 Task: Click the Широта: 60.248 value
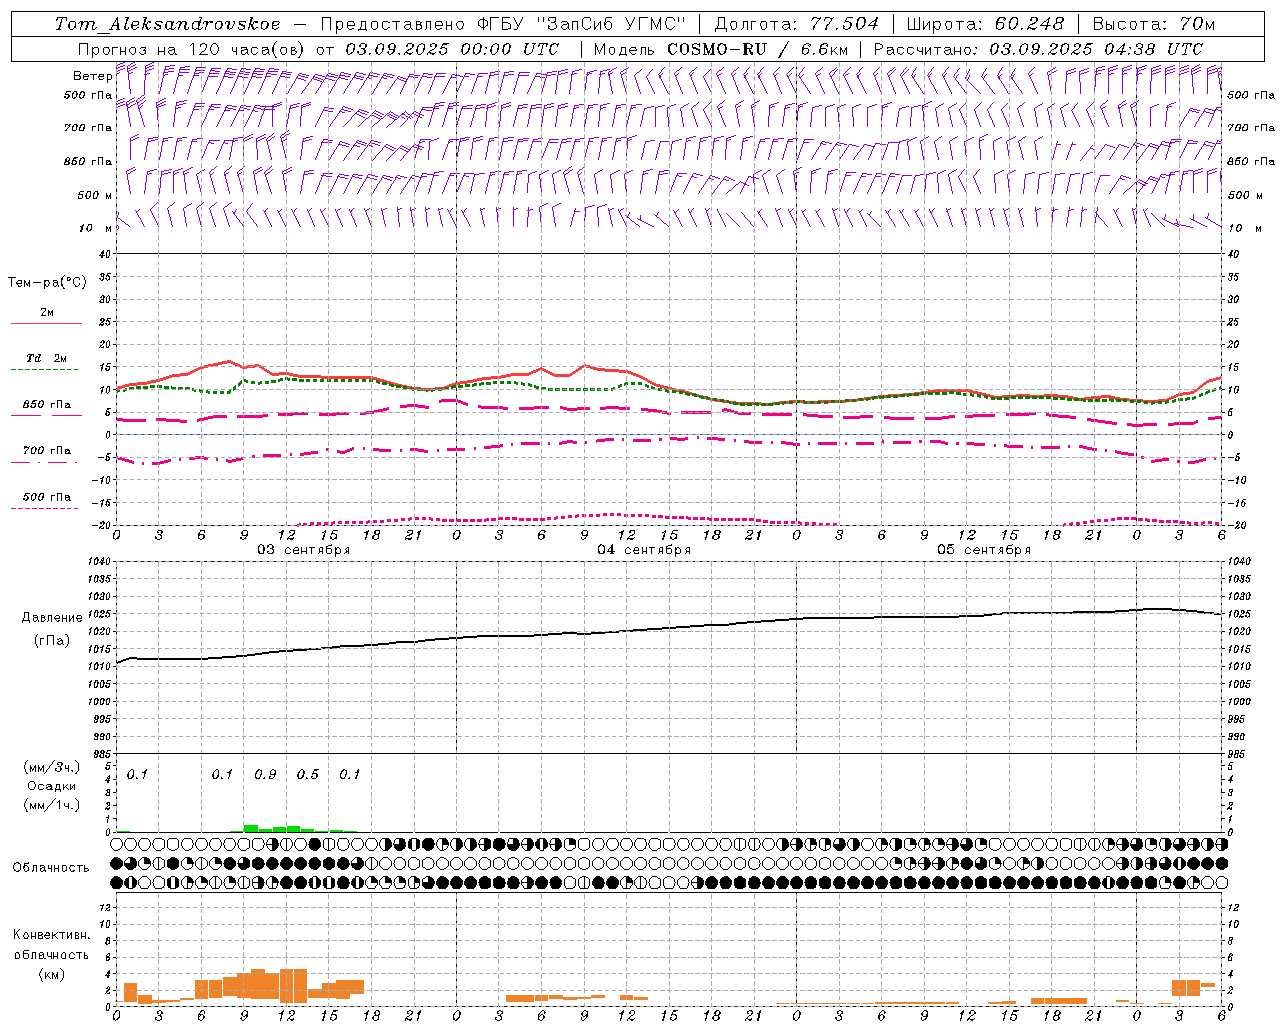point(986,24)
